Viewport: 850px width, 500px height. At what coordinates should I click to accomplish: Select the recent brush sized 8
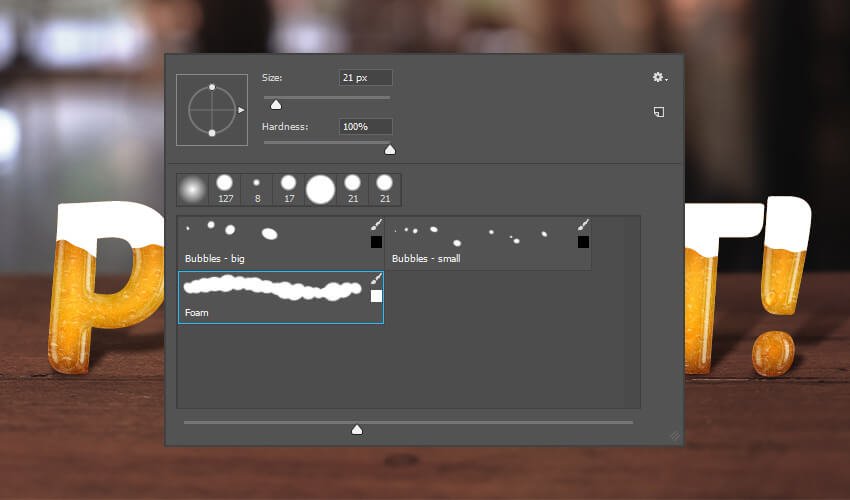257,190
